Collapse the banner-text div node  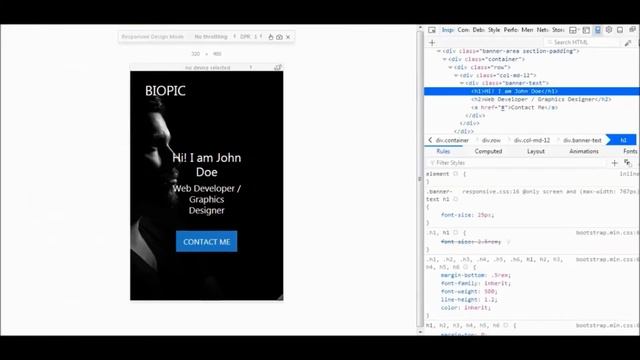tap(462, 83)
